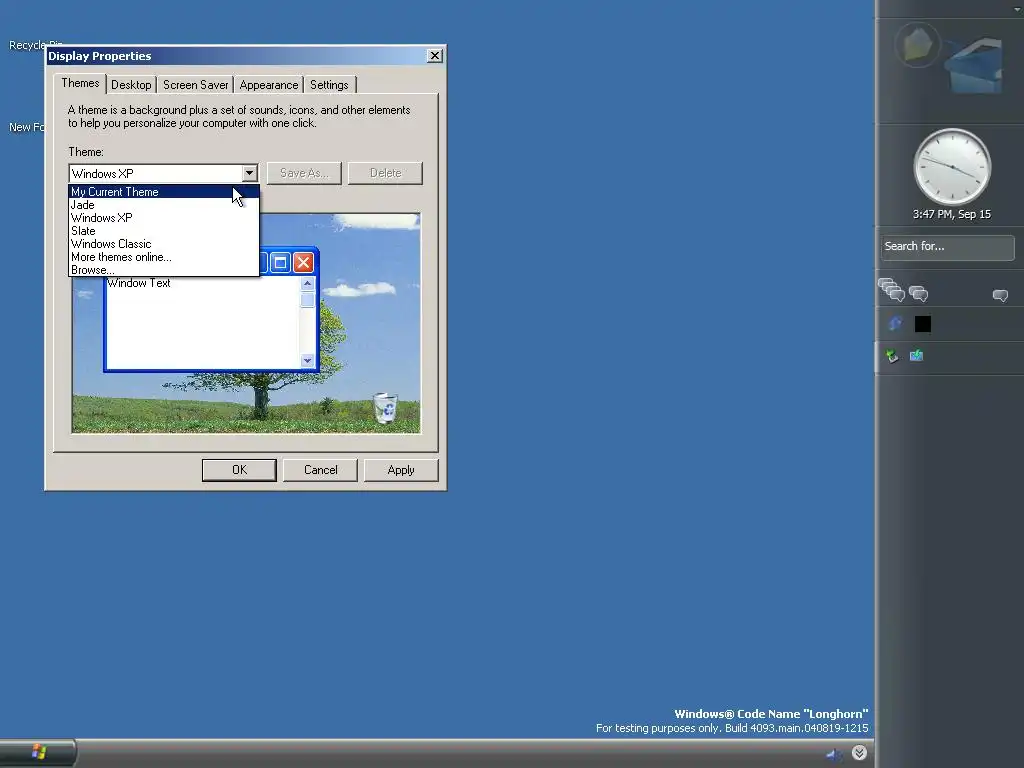Screen dimensions: 1024x768
Task: Click the Delete theme button
Action: click(385, 173)
